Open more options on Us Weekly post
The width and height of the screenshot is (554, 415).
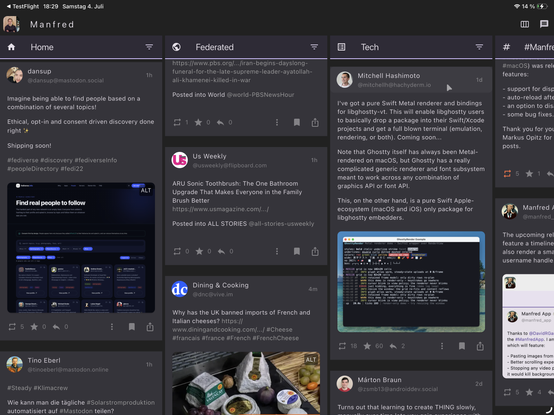(x=277, y=251)
